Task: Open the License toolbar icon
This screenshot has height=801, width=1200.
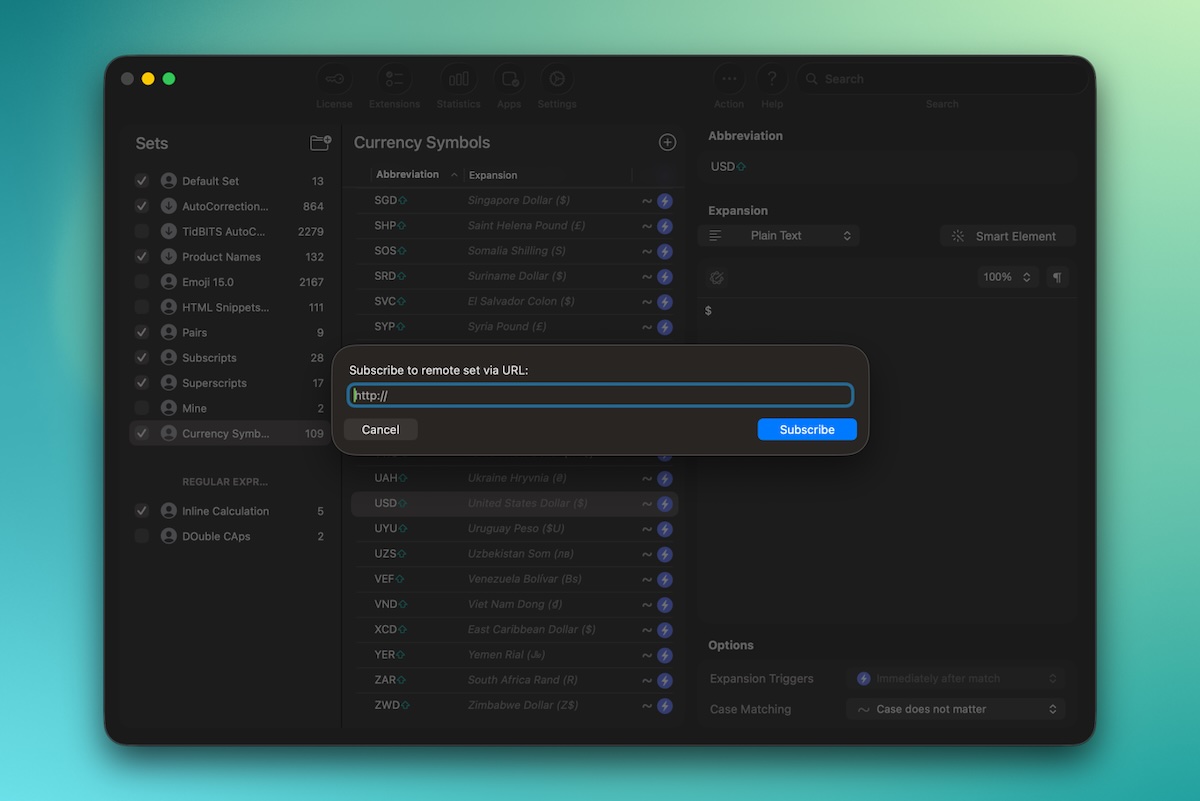Action: [334, 80]
